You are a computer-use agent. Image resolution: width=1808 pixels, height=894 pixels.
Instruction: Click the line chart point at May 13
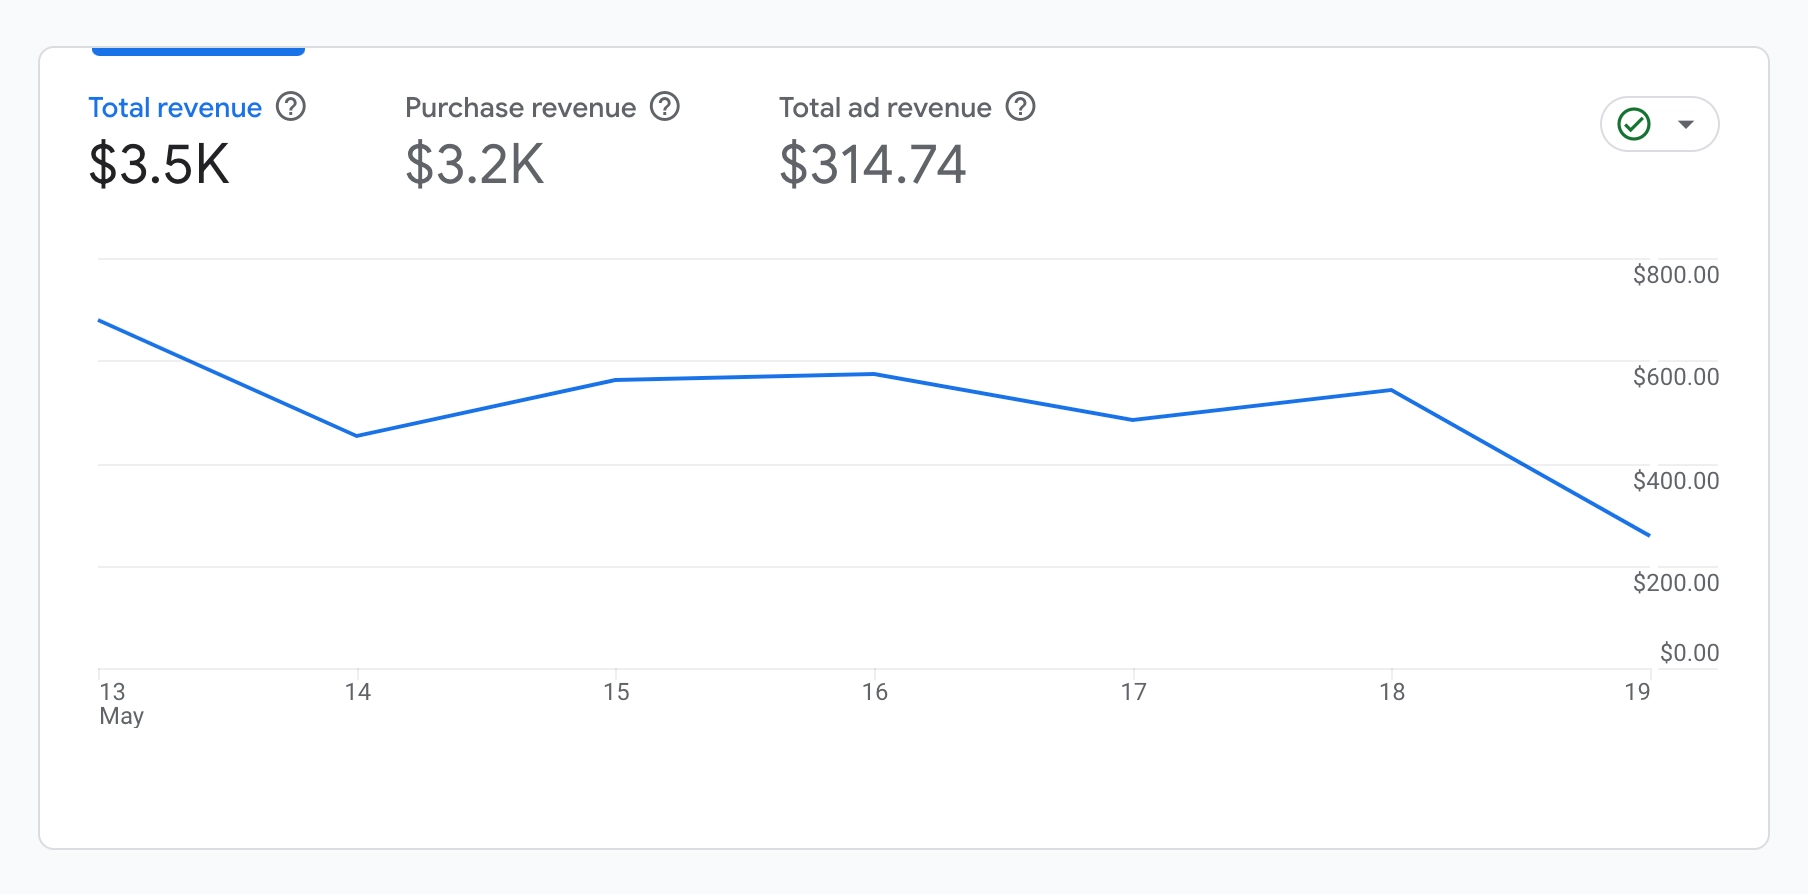[99, 320]
